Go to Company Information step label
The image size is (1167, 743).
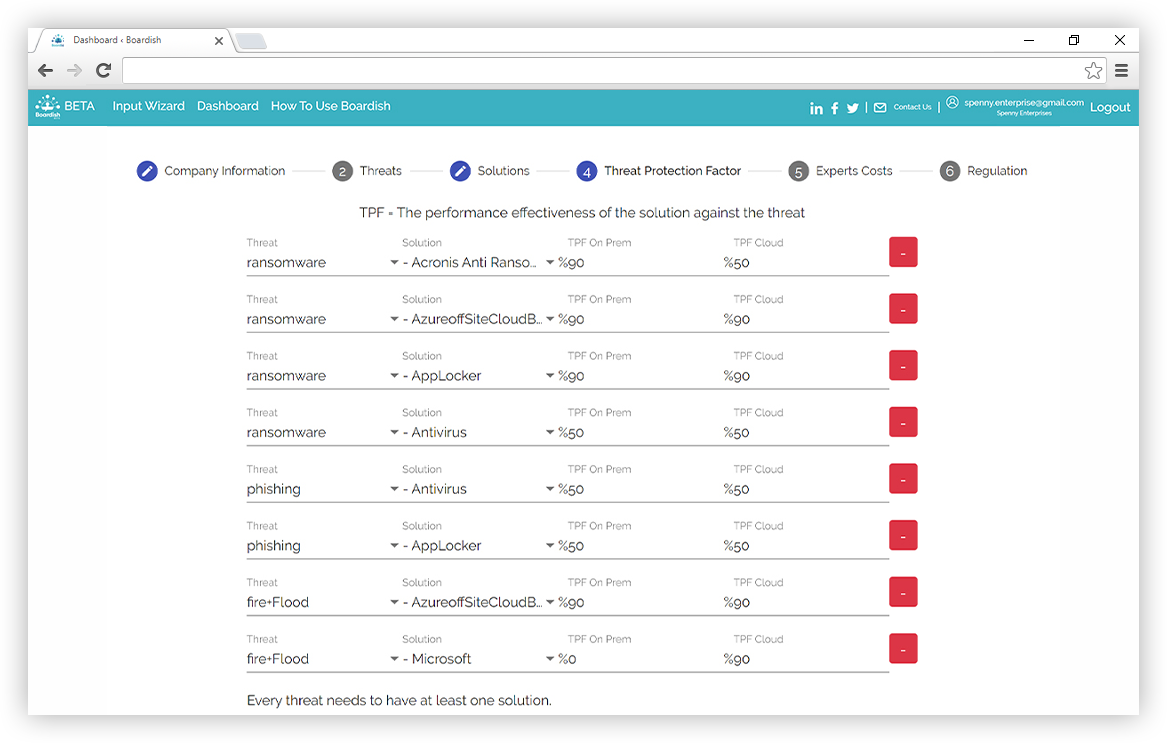point(225,171)
